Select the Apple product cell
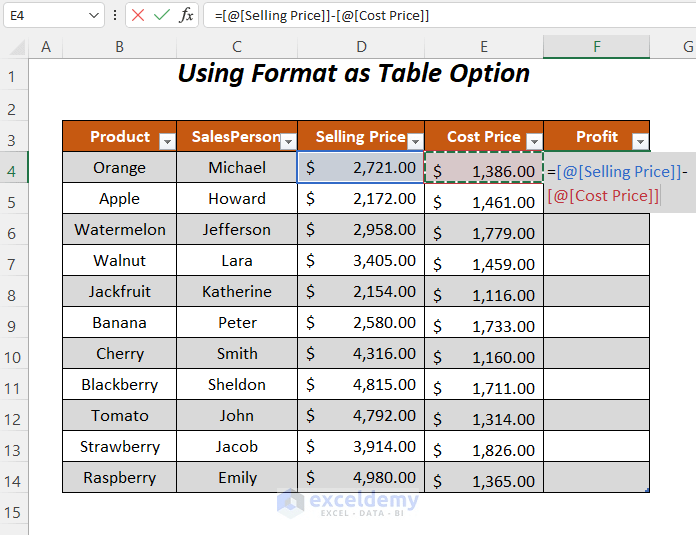 pos(119,198)
